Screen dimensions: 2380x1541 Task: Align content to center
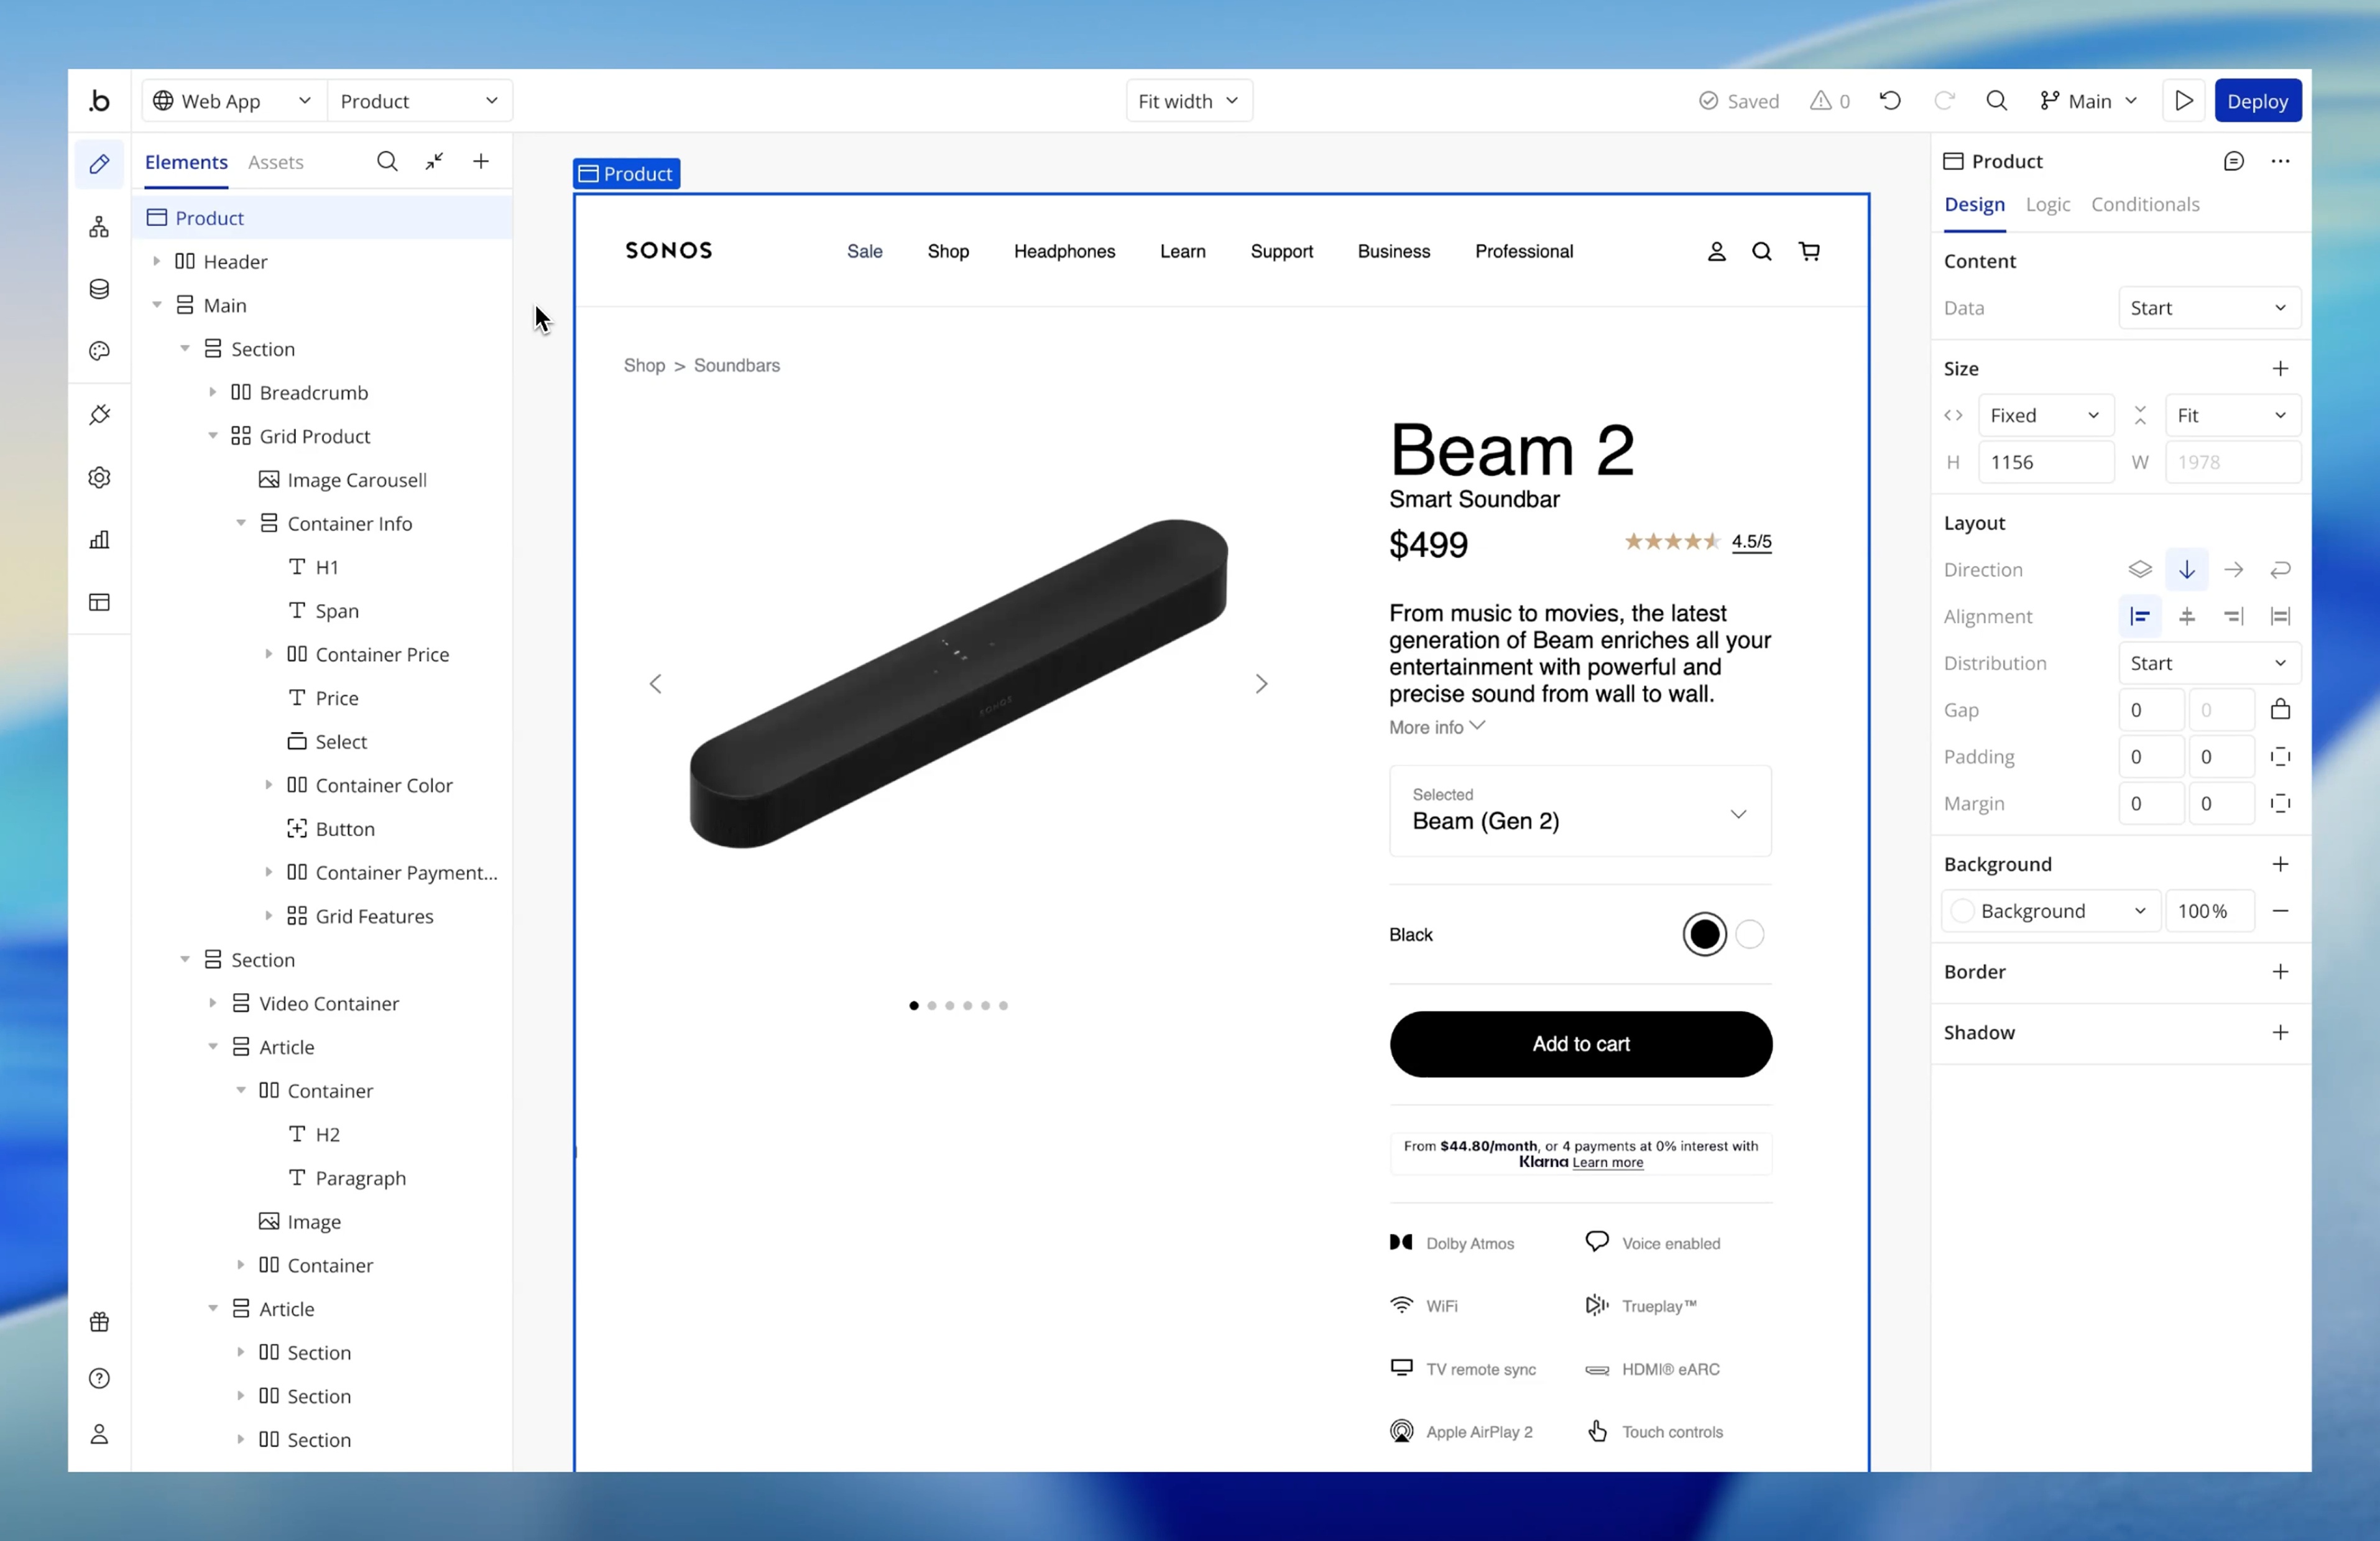tap(2187, 616)
